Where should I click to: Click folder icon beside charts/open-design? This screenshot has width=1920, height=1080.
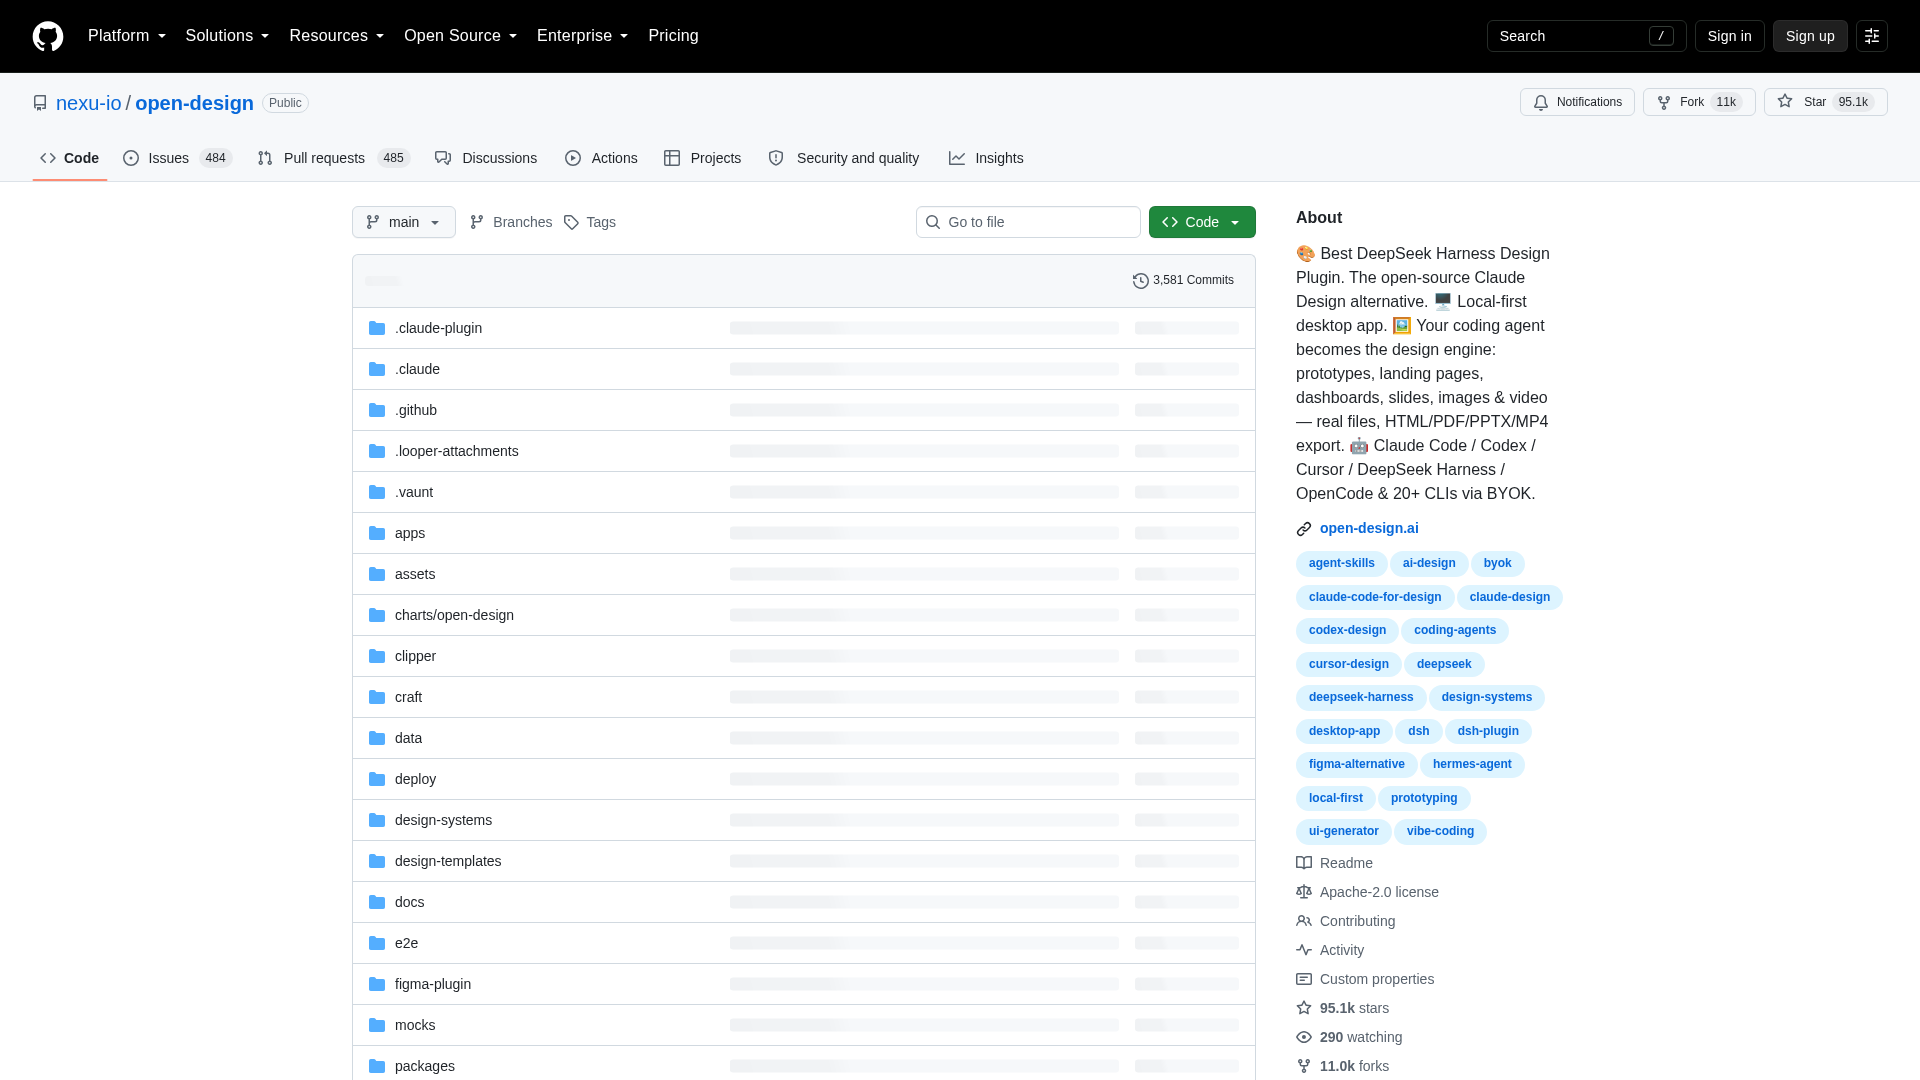[x=377, y=615]
